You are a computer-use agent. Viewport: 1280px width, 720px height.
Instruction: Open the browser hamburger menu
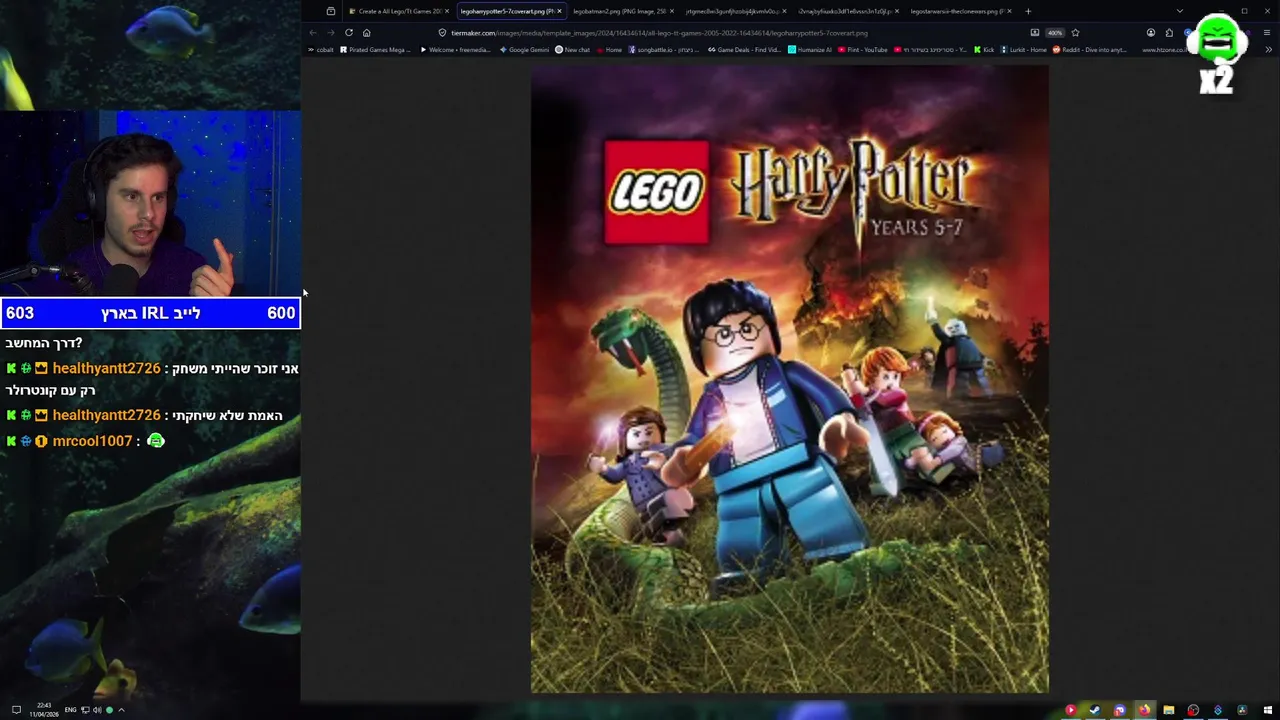point(1268,32)
